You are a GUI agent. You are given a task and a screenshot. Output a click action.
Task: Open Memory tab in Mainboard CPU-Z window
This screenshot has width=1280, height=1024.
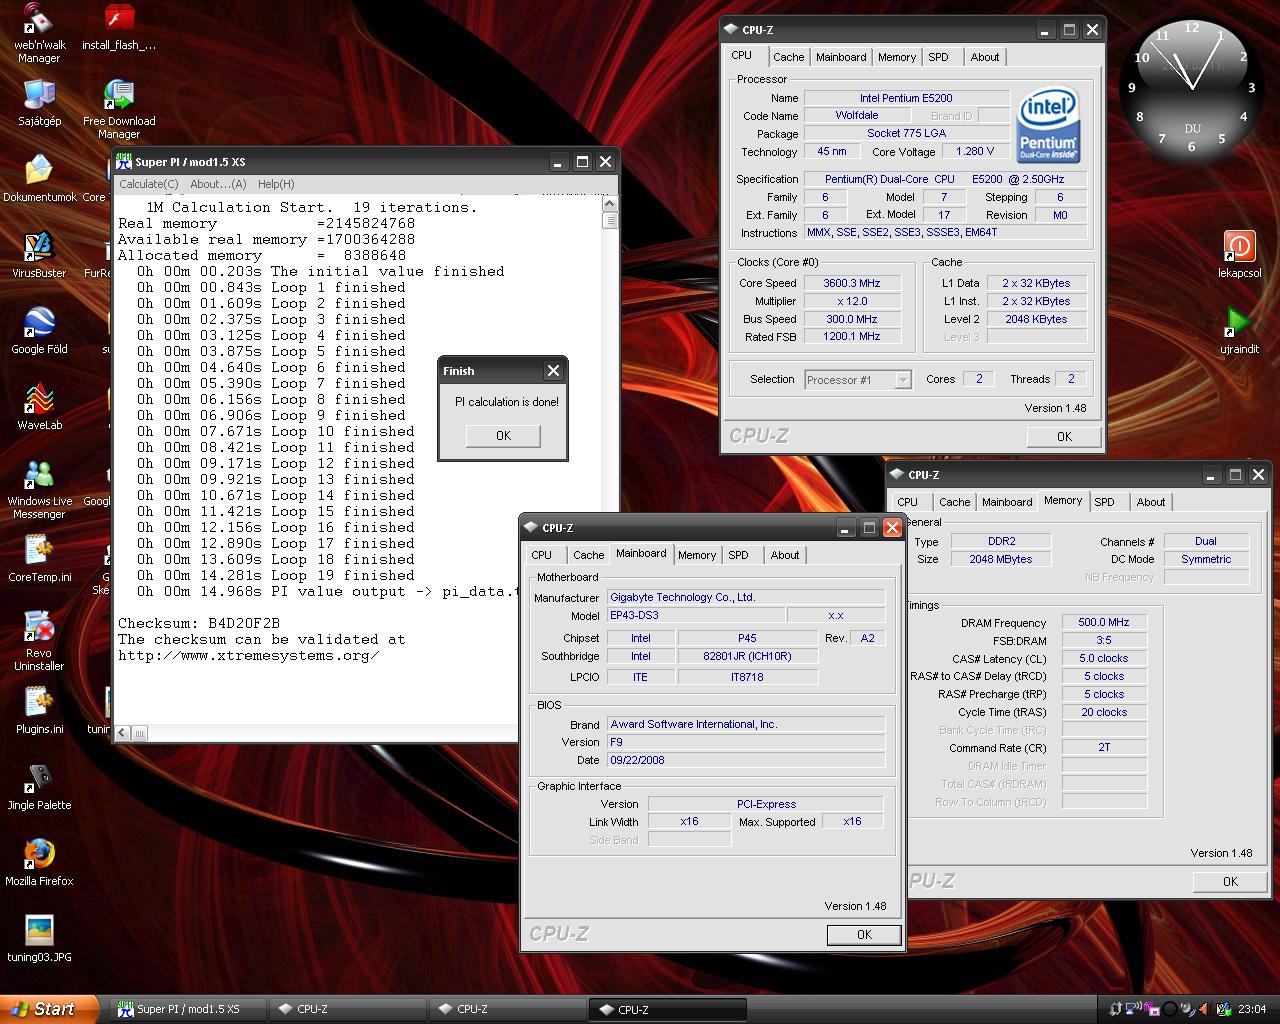point(697,555)
